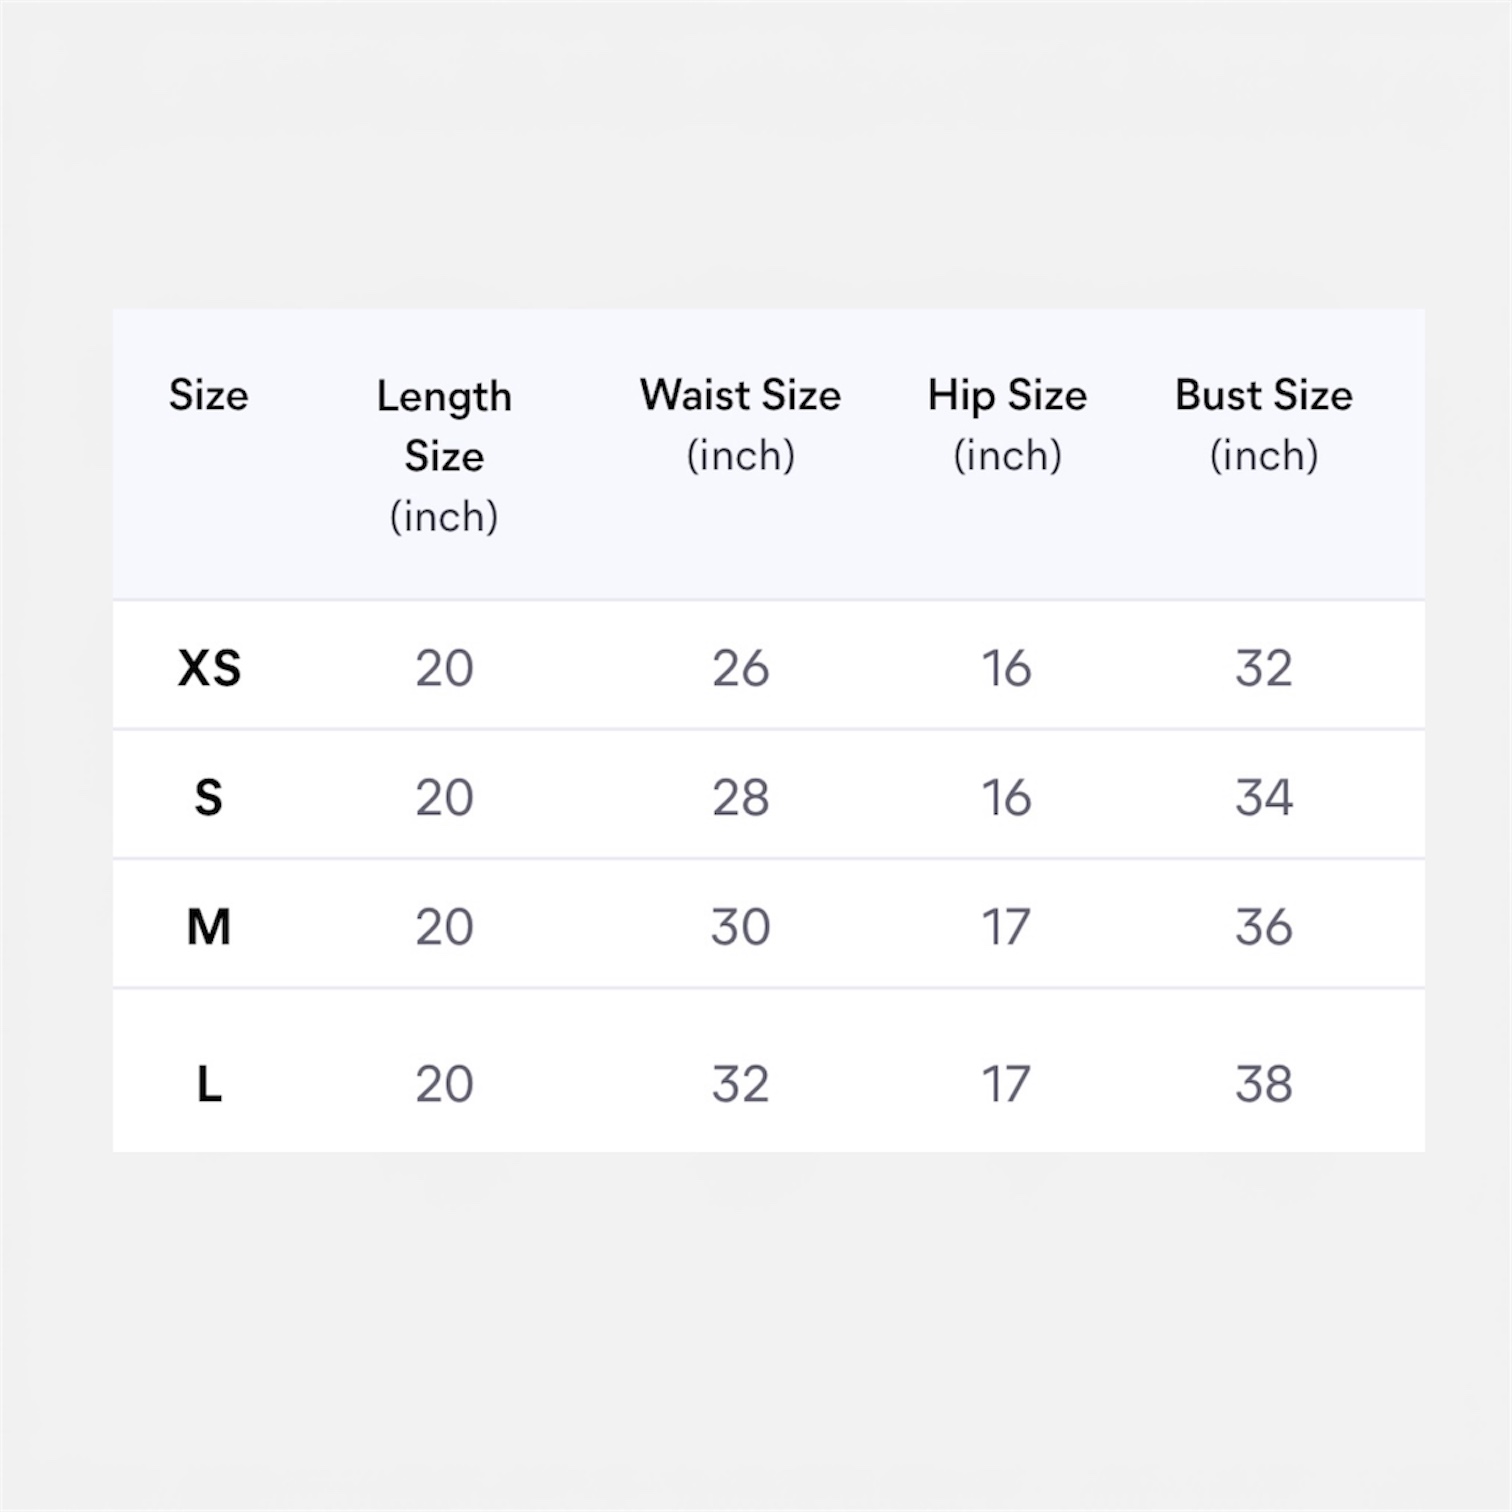
Task: Click the Size column header
Action: [208, 395]
